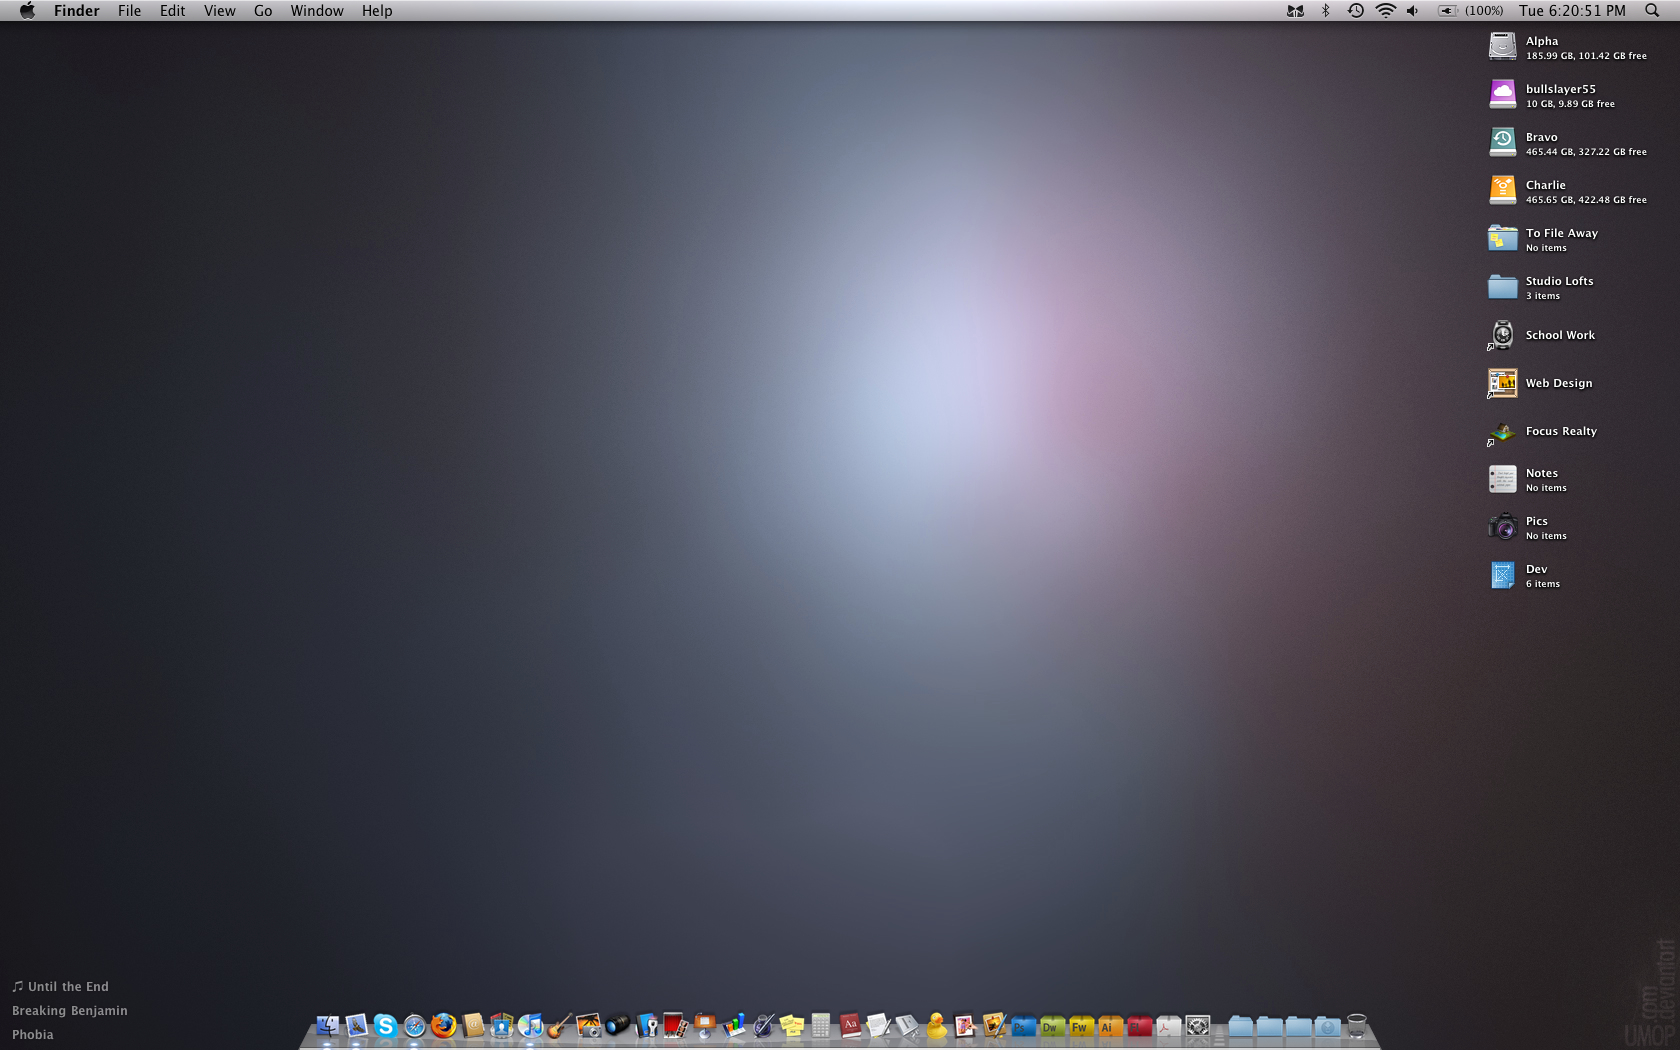1680x1050 pixels.
Task: Open Dreamweaver Dw icon in Dock
Action: pos(1052,1026)
